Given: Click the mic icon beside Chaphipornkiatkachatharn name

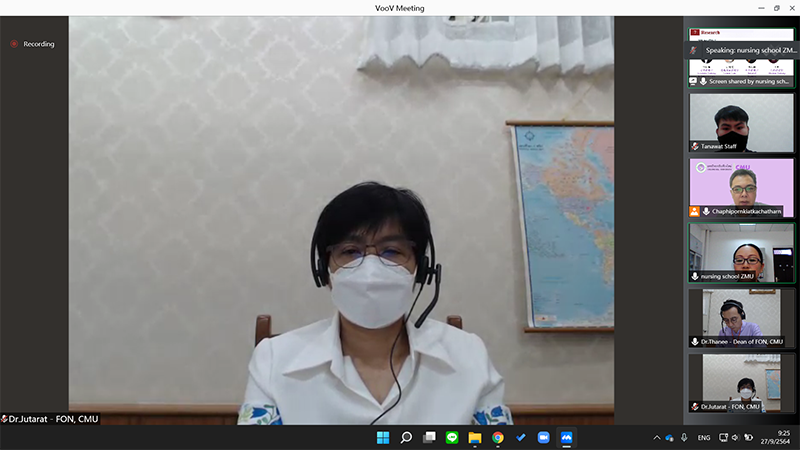Looking at the screenshot, I should (x=706, y=211).
